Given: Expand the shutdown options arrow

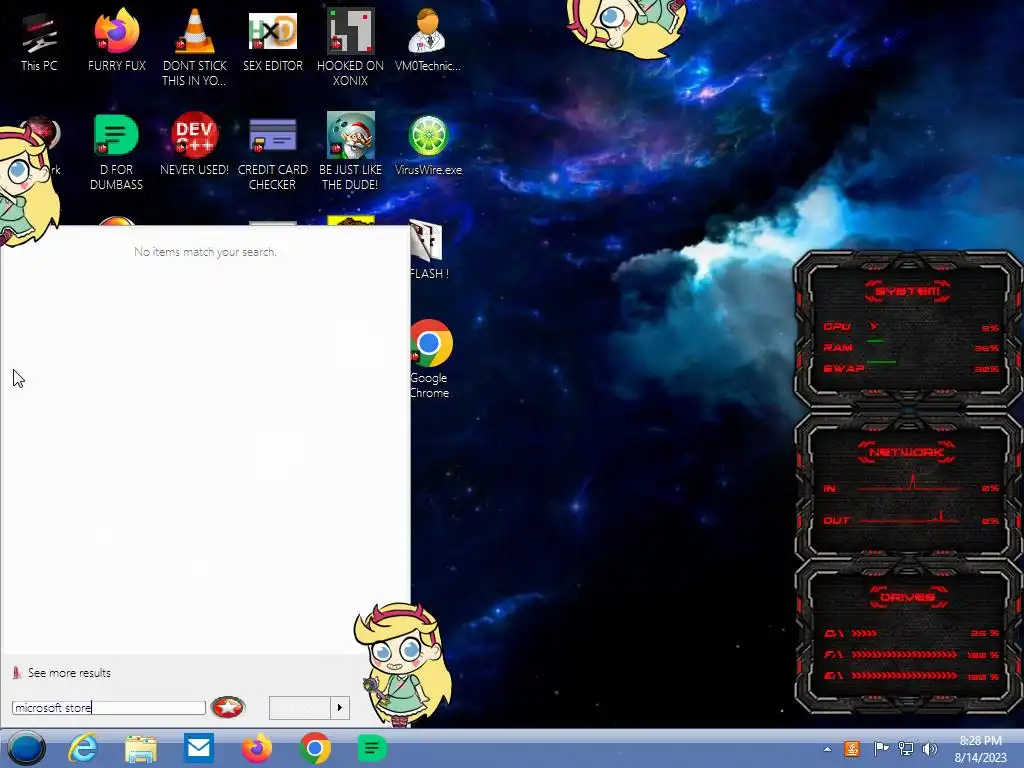Looking at the screenshot, I should (340, 707).
